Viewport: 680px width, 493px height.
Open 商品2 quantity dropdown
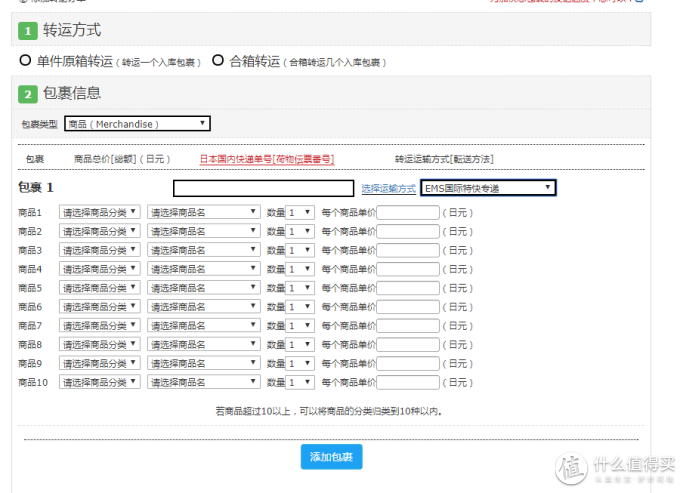(x=300, y=231)
